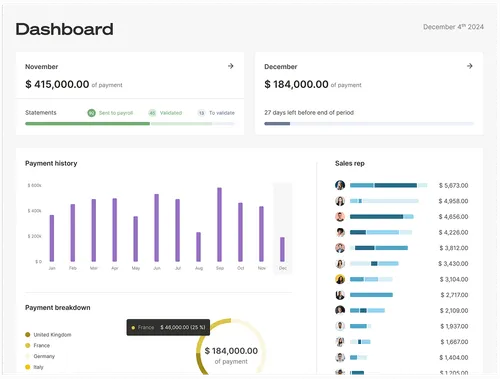Click the $ 415,000.00 November payment amount

coord(57,84)
